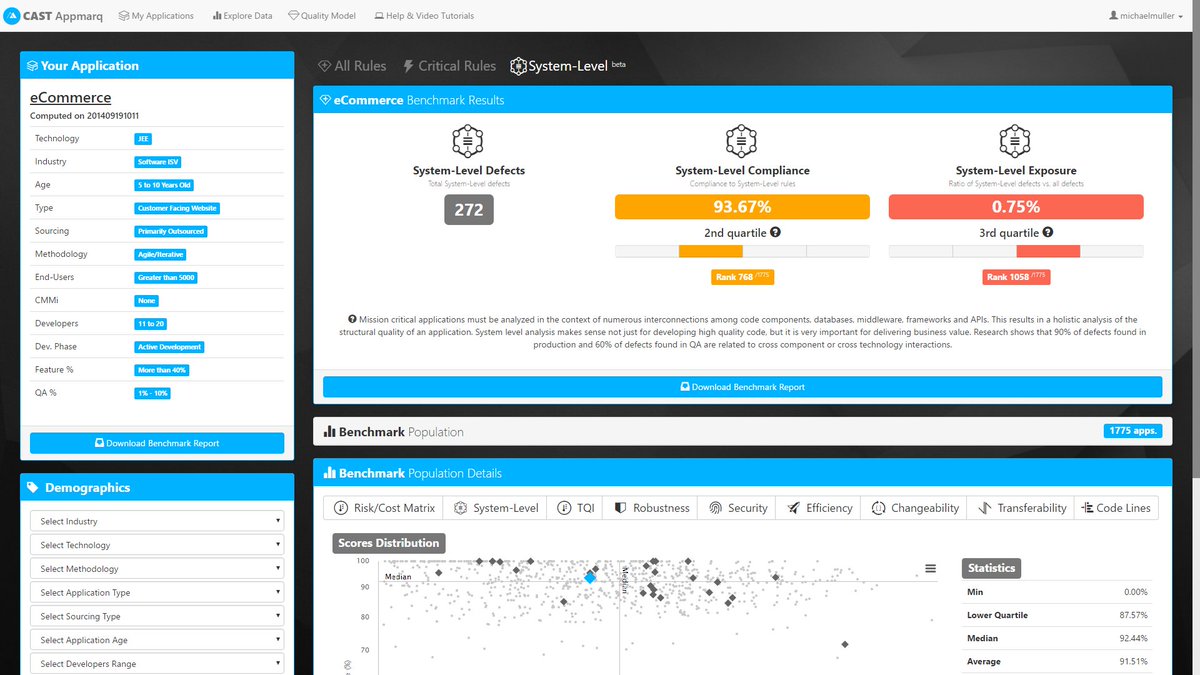Expand Select Sourcing Type dropdown

(157, 616)
